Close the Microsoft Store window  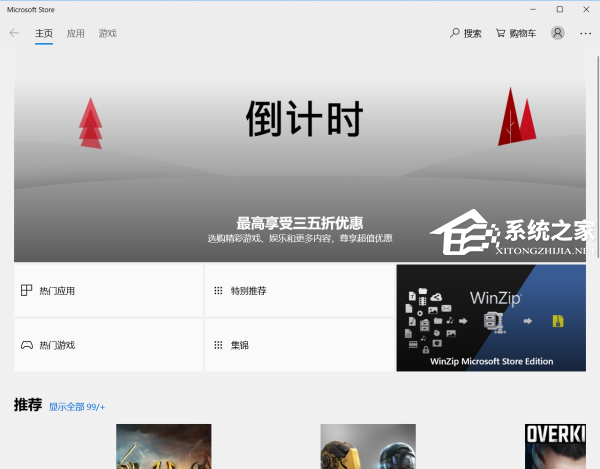pyautogui.click(x=586, y=10)
